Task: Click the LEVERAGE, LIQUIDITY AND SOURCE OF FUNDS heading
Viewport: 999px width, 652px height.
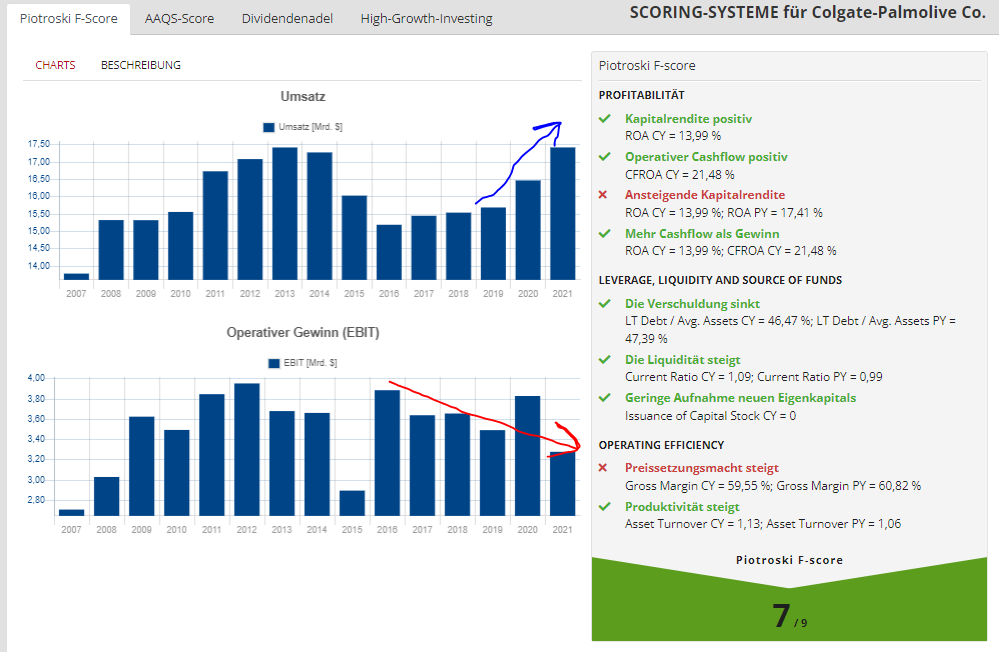Action: [x=720, y=280]
